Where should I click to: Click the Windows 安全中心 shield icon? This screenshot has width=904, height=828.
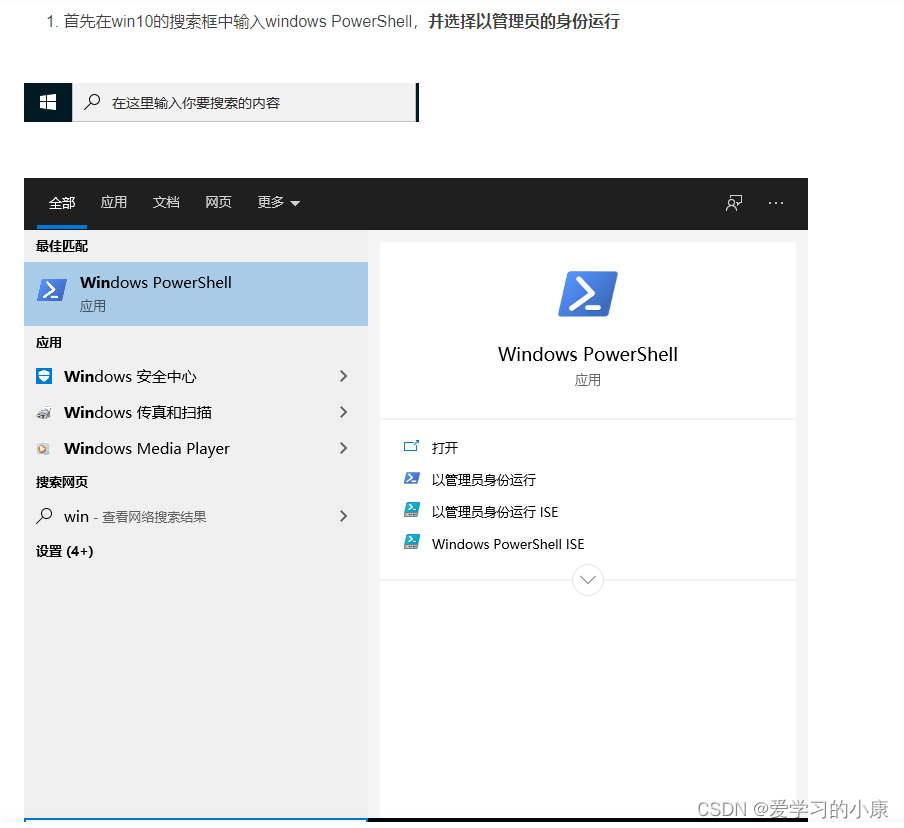pyautogui.click(x=44, y=377)
